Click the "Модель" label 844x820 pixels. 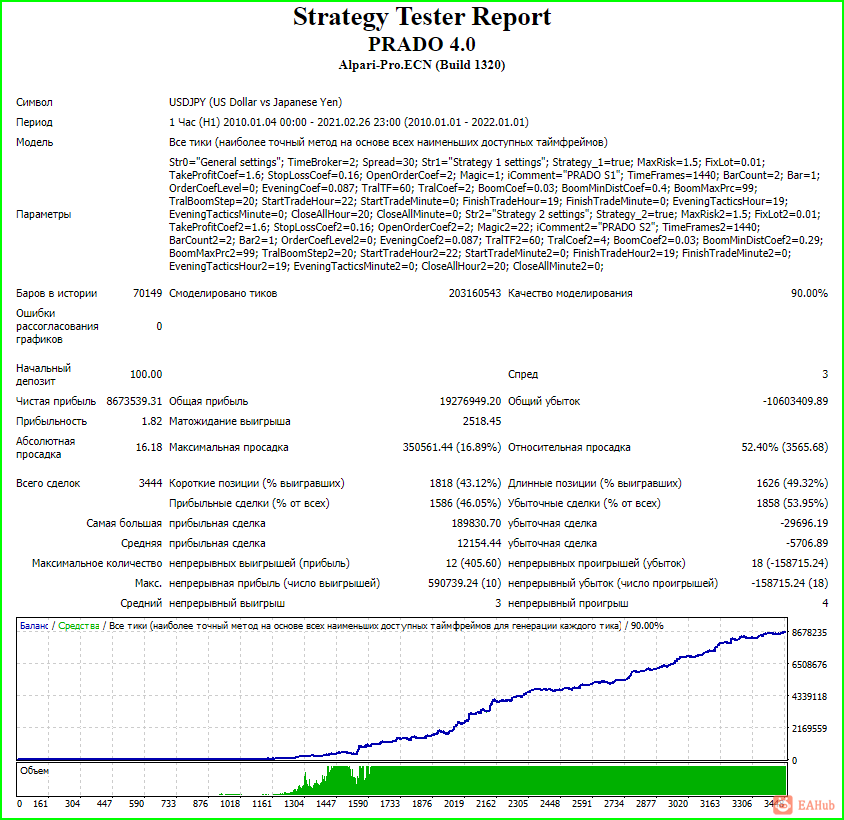(x=34, y=142)
